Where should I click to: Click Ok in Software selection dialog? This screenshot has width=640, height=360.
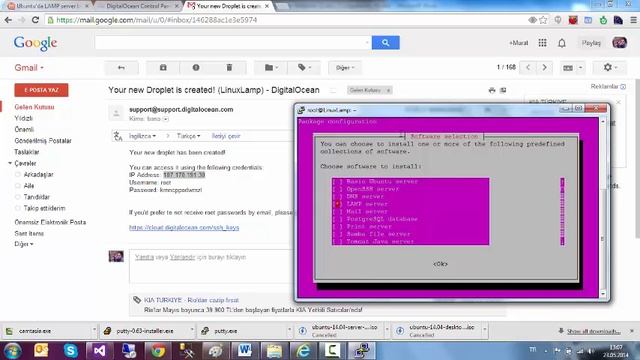(x=440, y=264)
